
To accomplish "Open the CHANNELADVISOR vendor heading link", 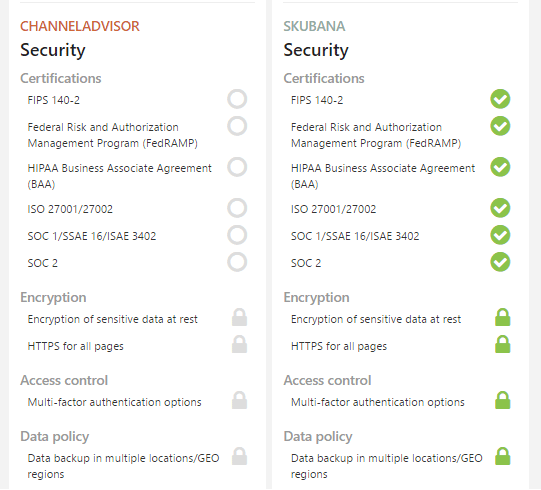I will pos(80,26).
